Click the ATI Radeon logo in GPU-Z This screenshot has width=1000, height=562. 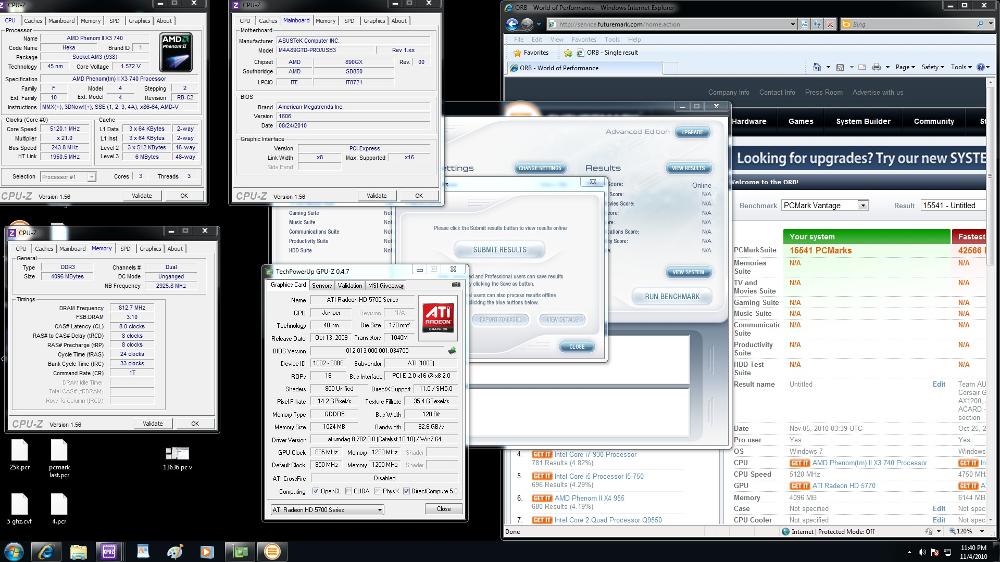(438, 317)
